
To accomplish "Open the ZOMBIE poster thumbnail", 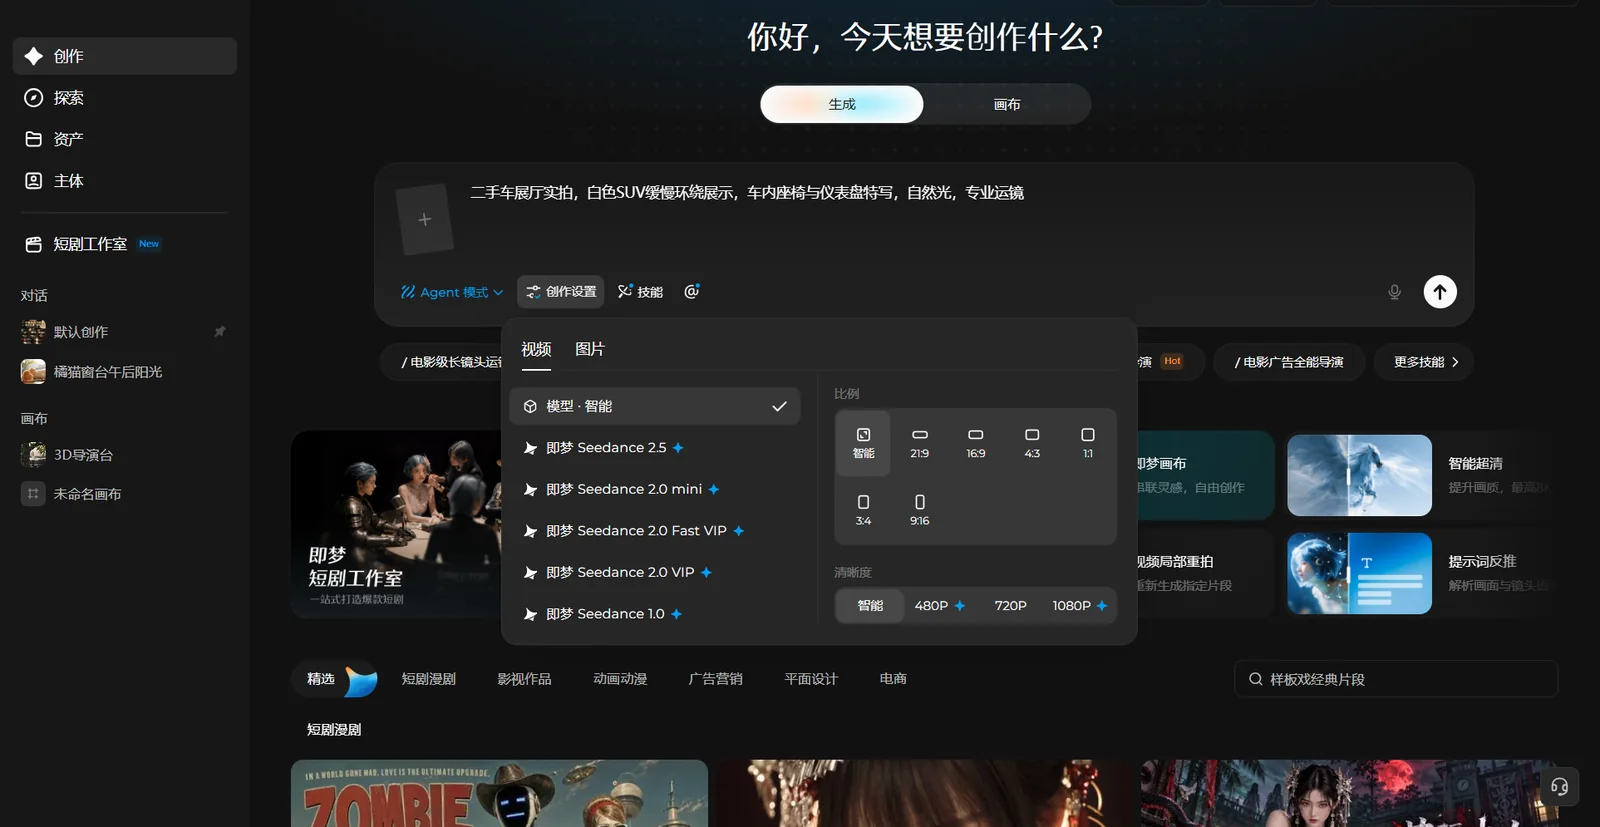I will (x=499, y=793).
